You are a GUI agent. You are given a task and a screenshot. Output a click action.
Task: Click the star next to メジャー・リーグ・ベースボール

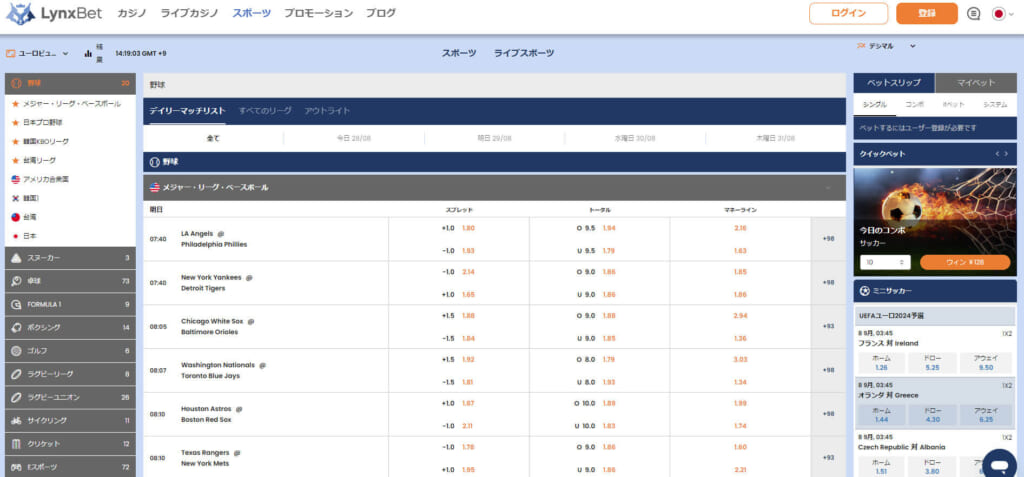(x=16, y=104)
